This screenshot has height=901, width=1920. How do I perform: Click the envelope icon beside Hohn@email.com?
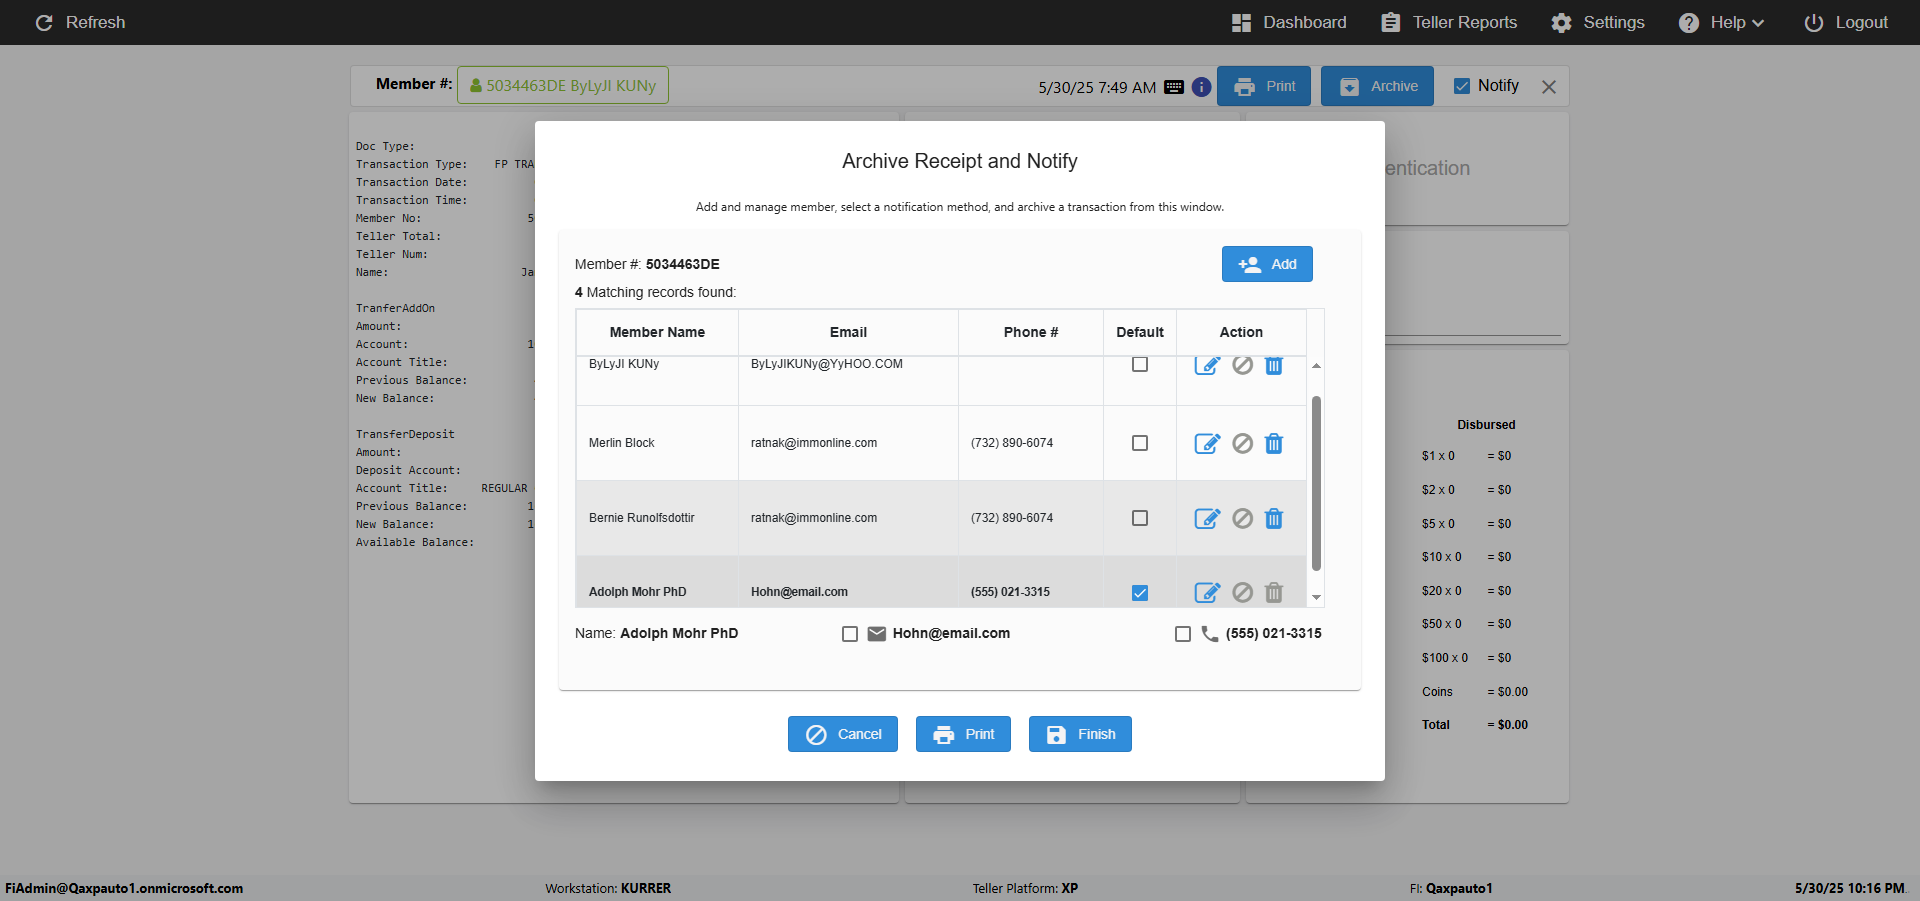[x=877, y=634]
